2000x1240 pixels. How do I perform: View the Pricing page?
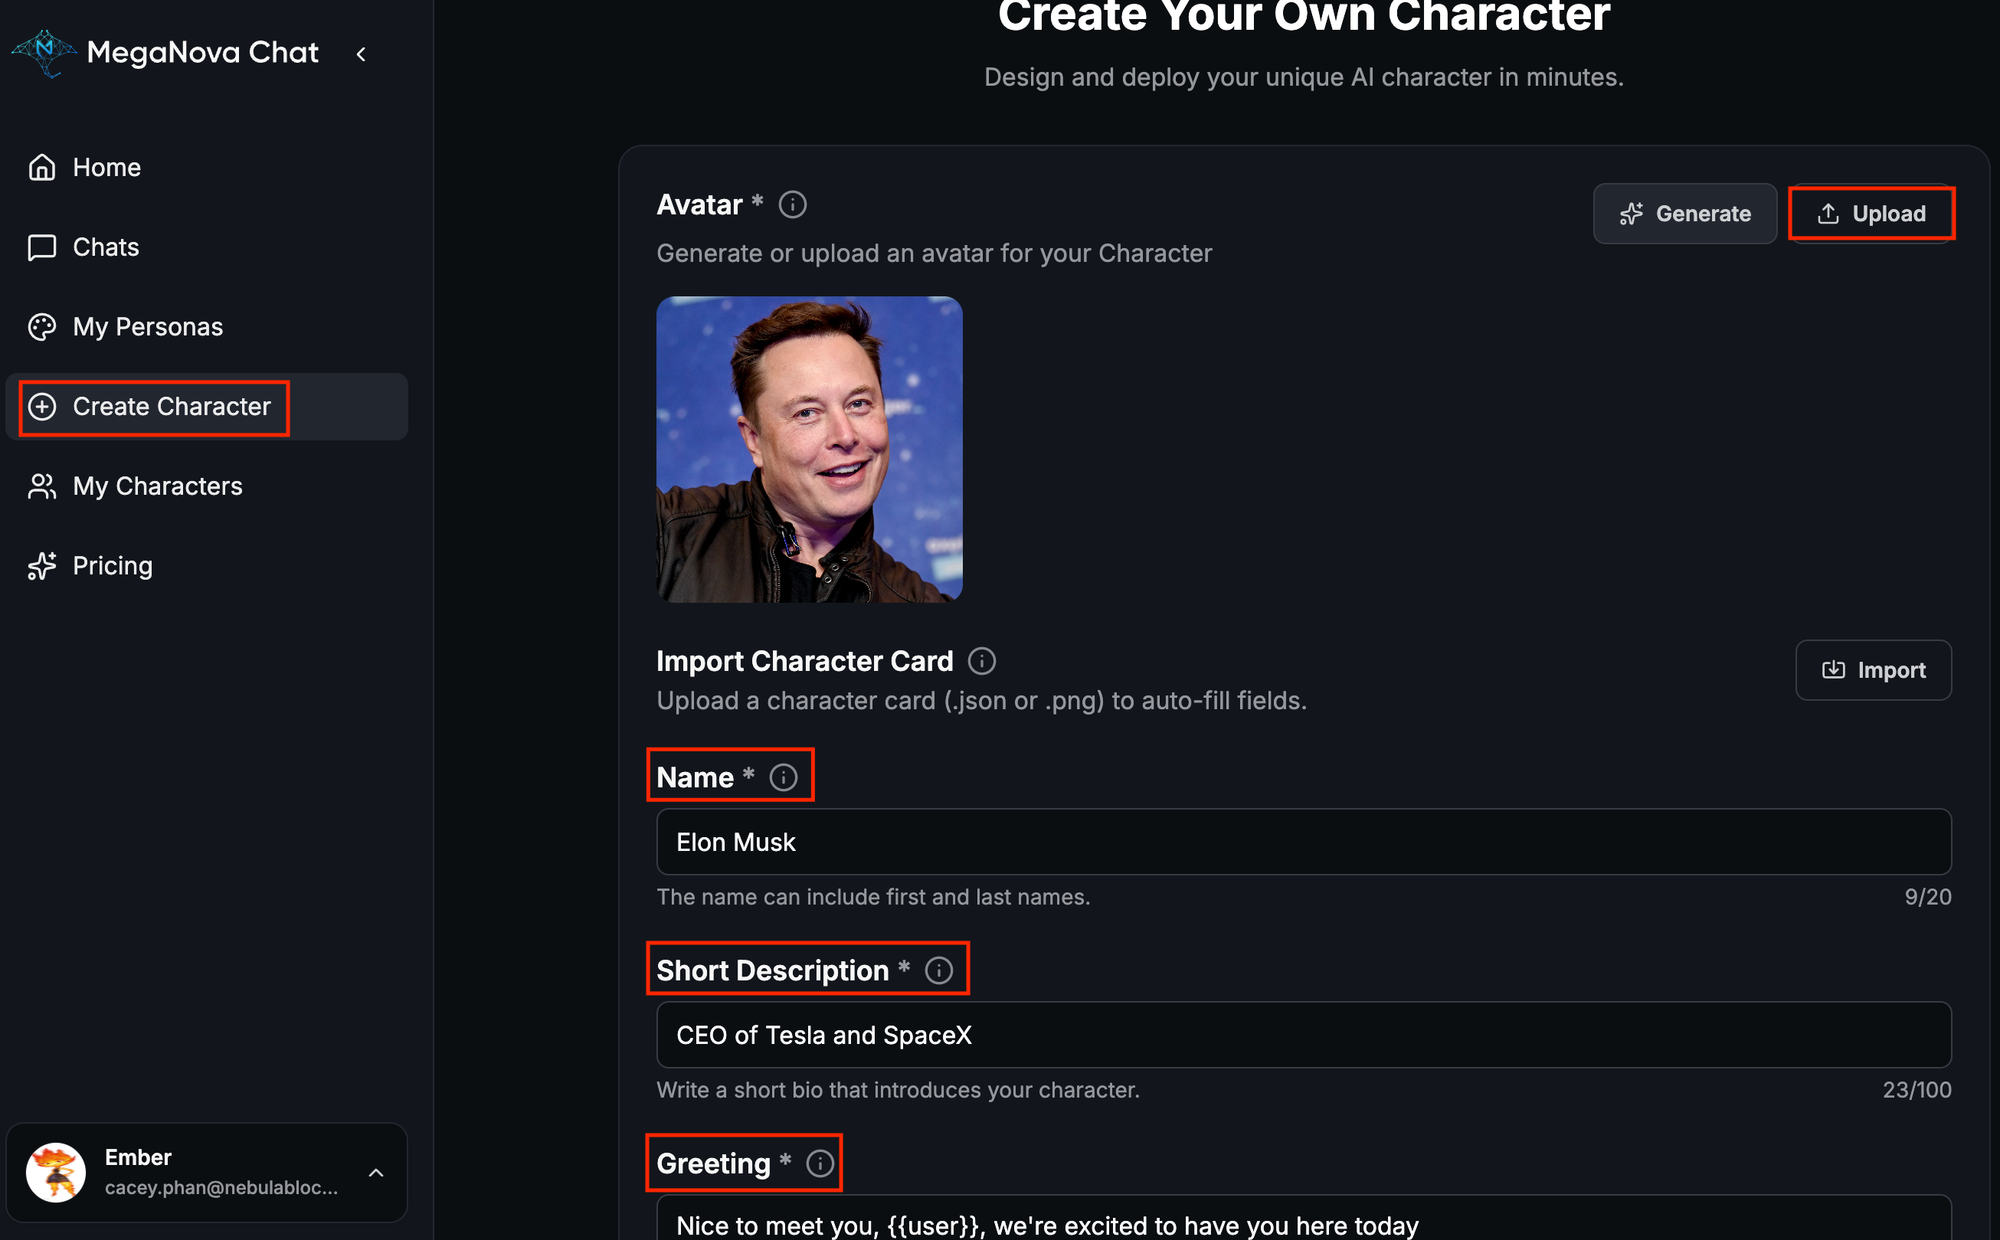coord(112,566)
